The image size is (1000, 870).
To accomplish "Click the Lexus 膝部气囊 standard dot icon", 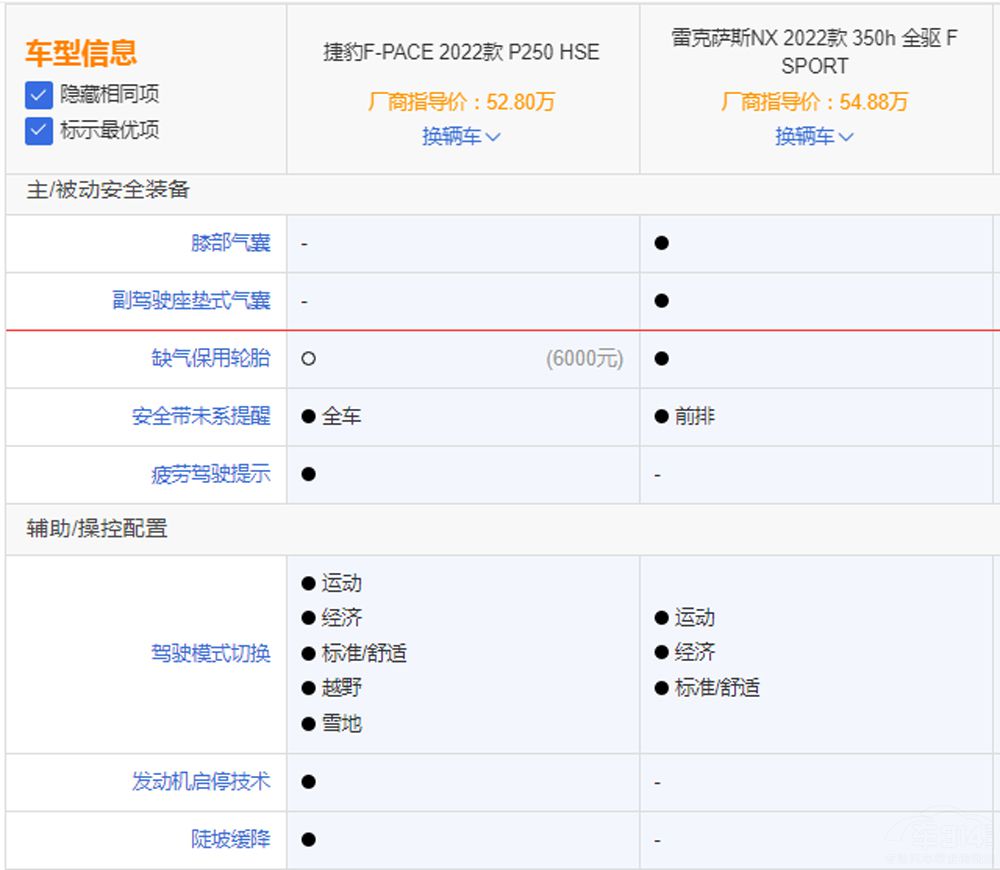I will (661, 243).
